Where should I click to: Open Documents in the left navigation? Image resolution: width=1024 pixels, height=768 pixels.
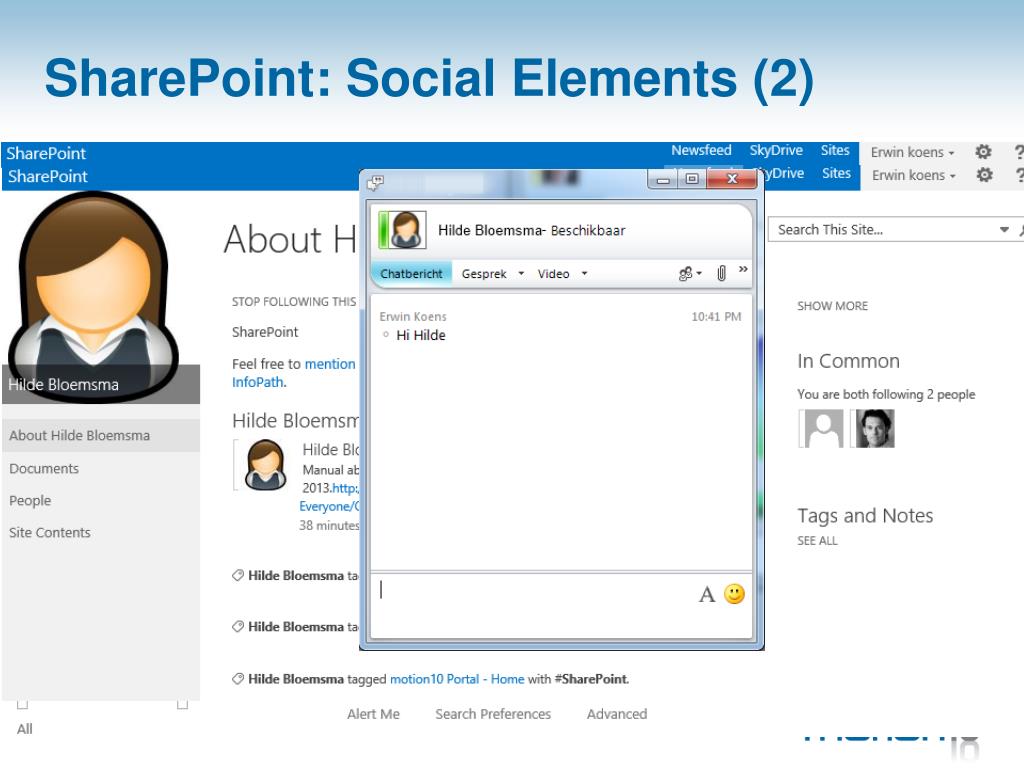pos(44,468)
